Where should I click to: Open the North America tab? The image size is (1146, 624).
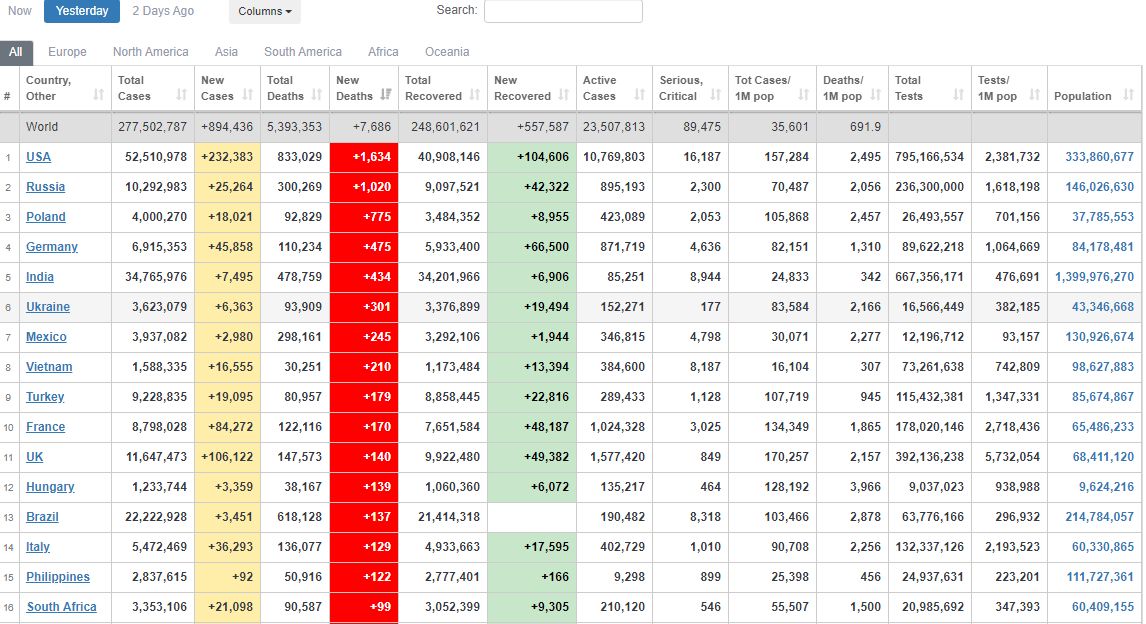click(x=150, y=52)
